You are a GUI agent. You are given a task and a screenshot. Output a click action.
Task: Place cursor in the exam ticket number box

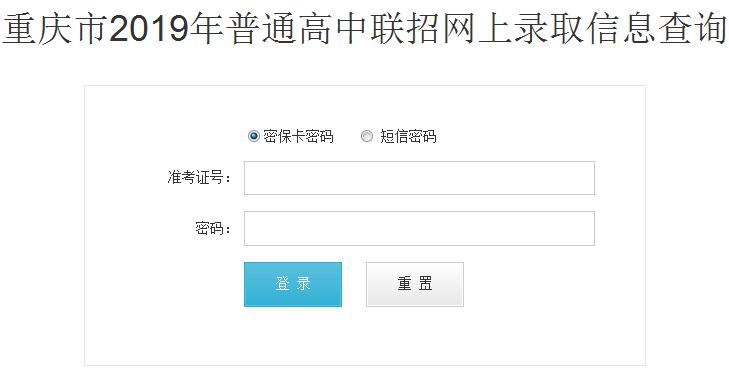tap(419, 178)
